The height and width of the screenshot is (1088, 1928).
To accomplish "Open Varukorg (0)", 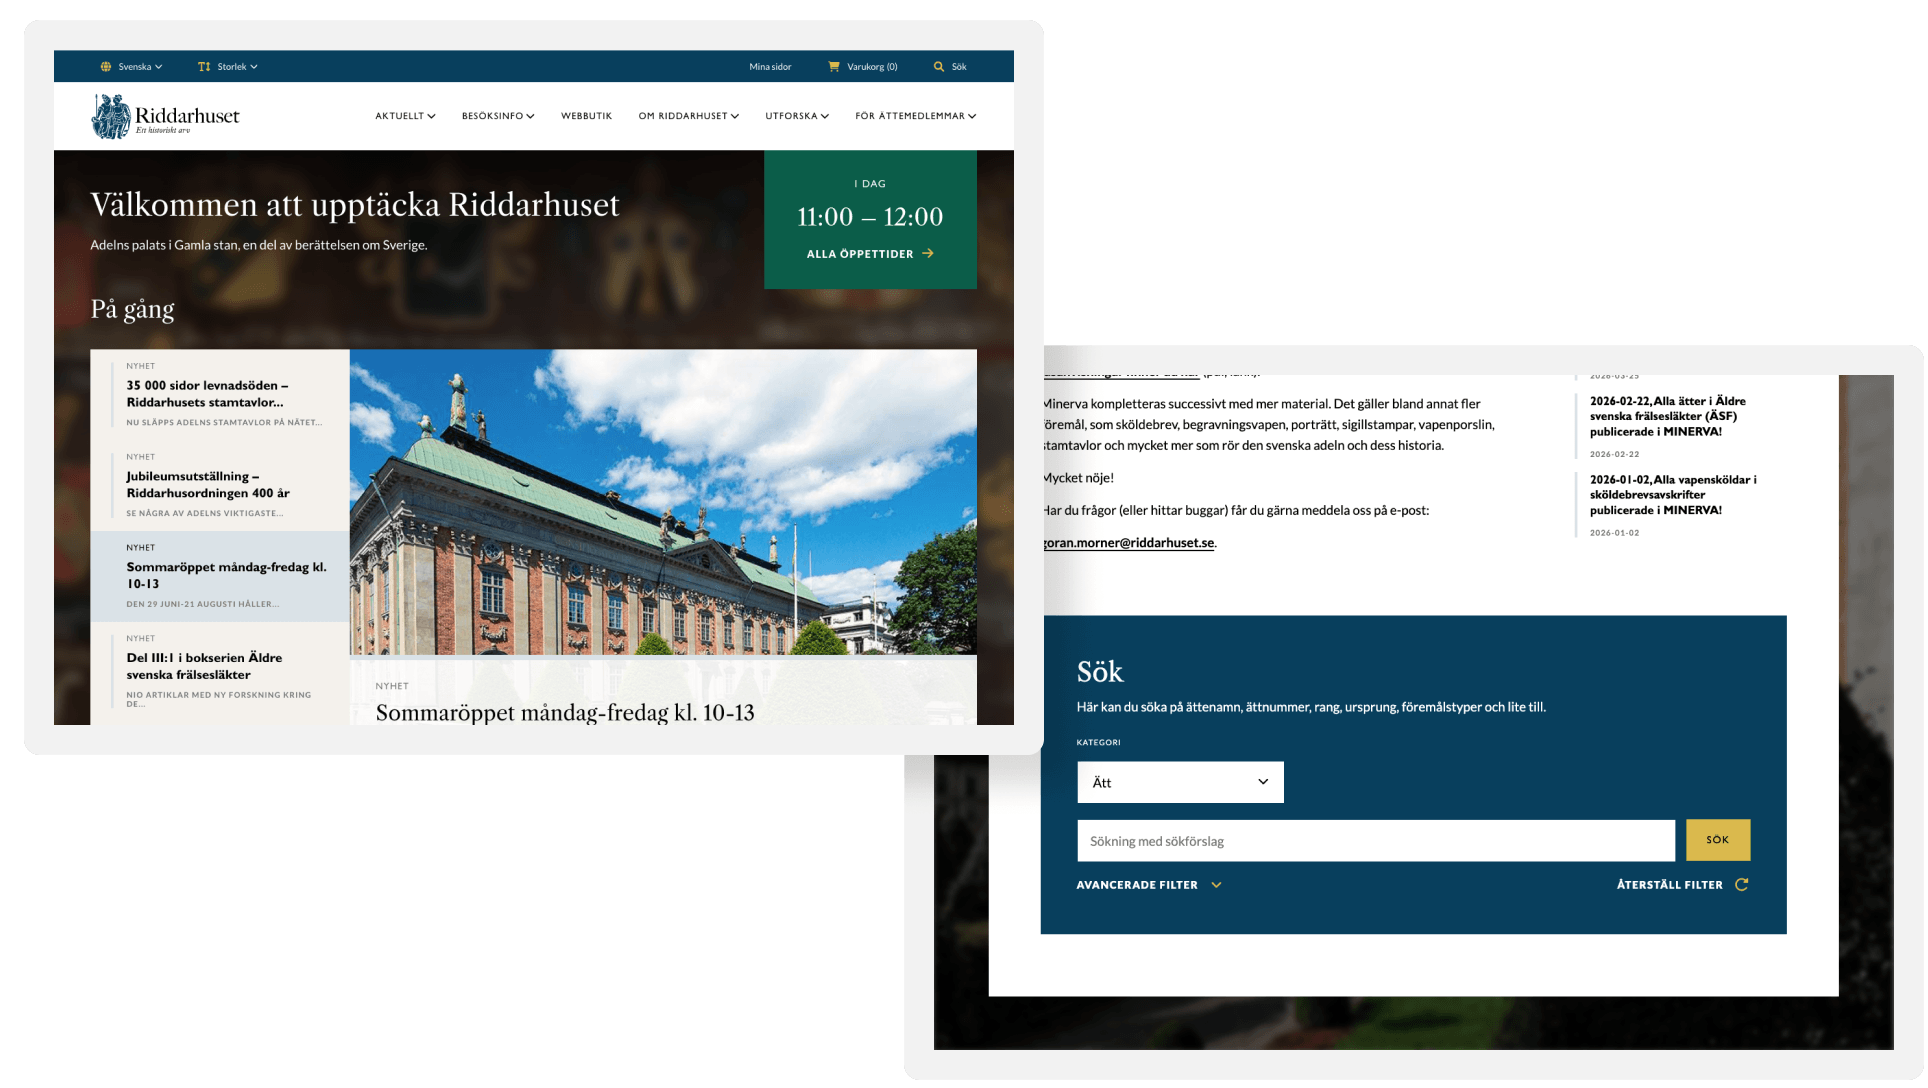I will point(863,67).
